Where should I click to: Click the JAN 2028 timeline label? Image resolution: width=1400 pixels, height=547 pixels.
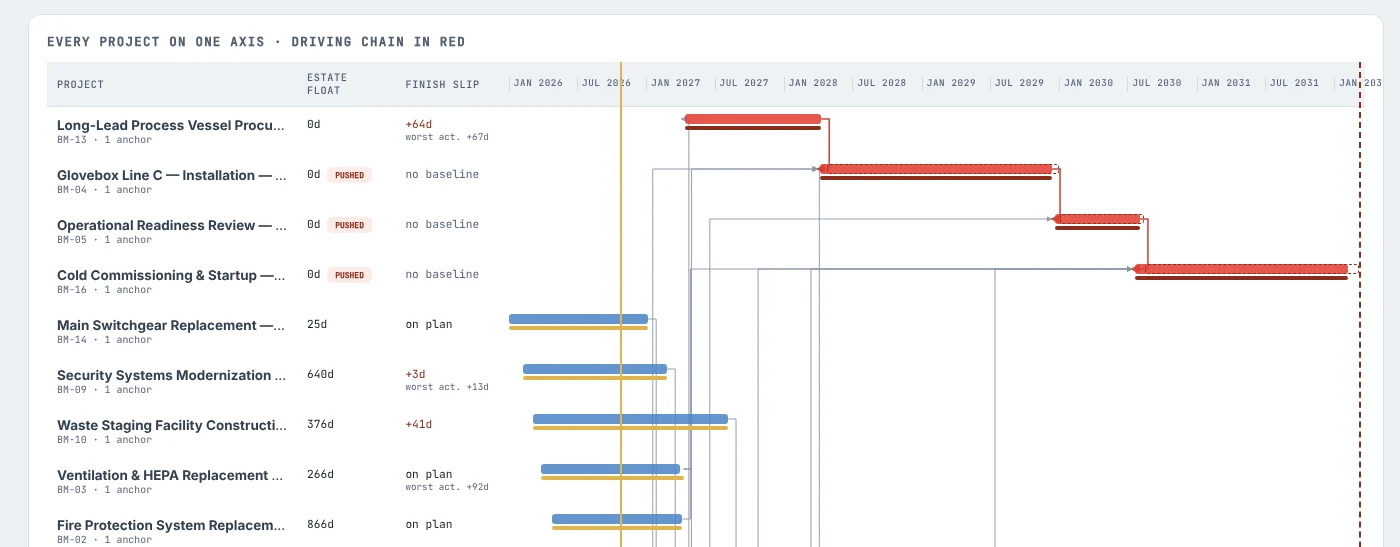click(813, 83)
